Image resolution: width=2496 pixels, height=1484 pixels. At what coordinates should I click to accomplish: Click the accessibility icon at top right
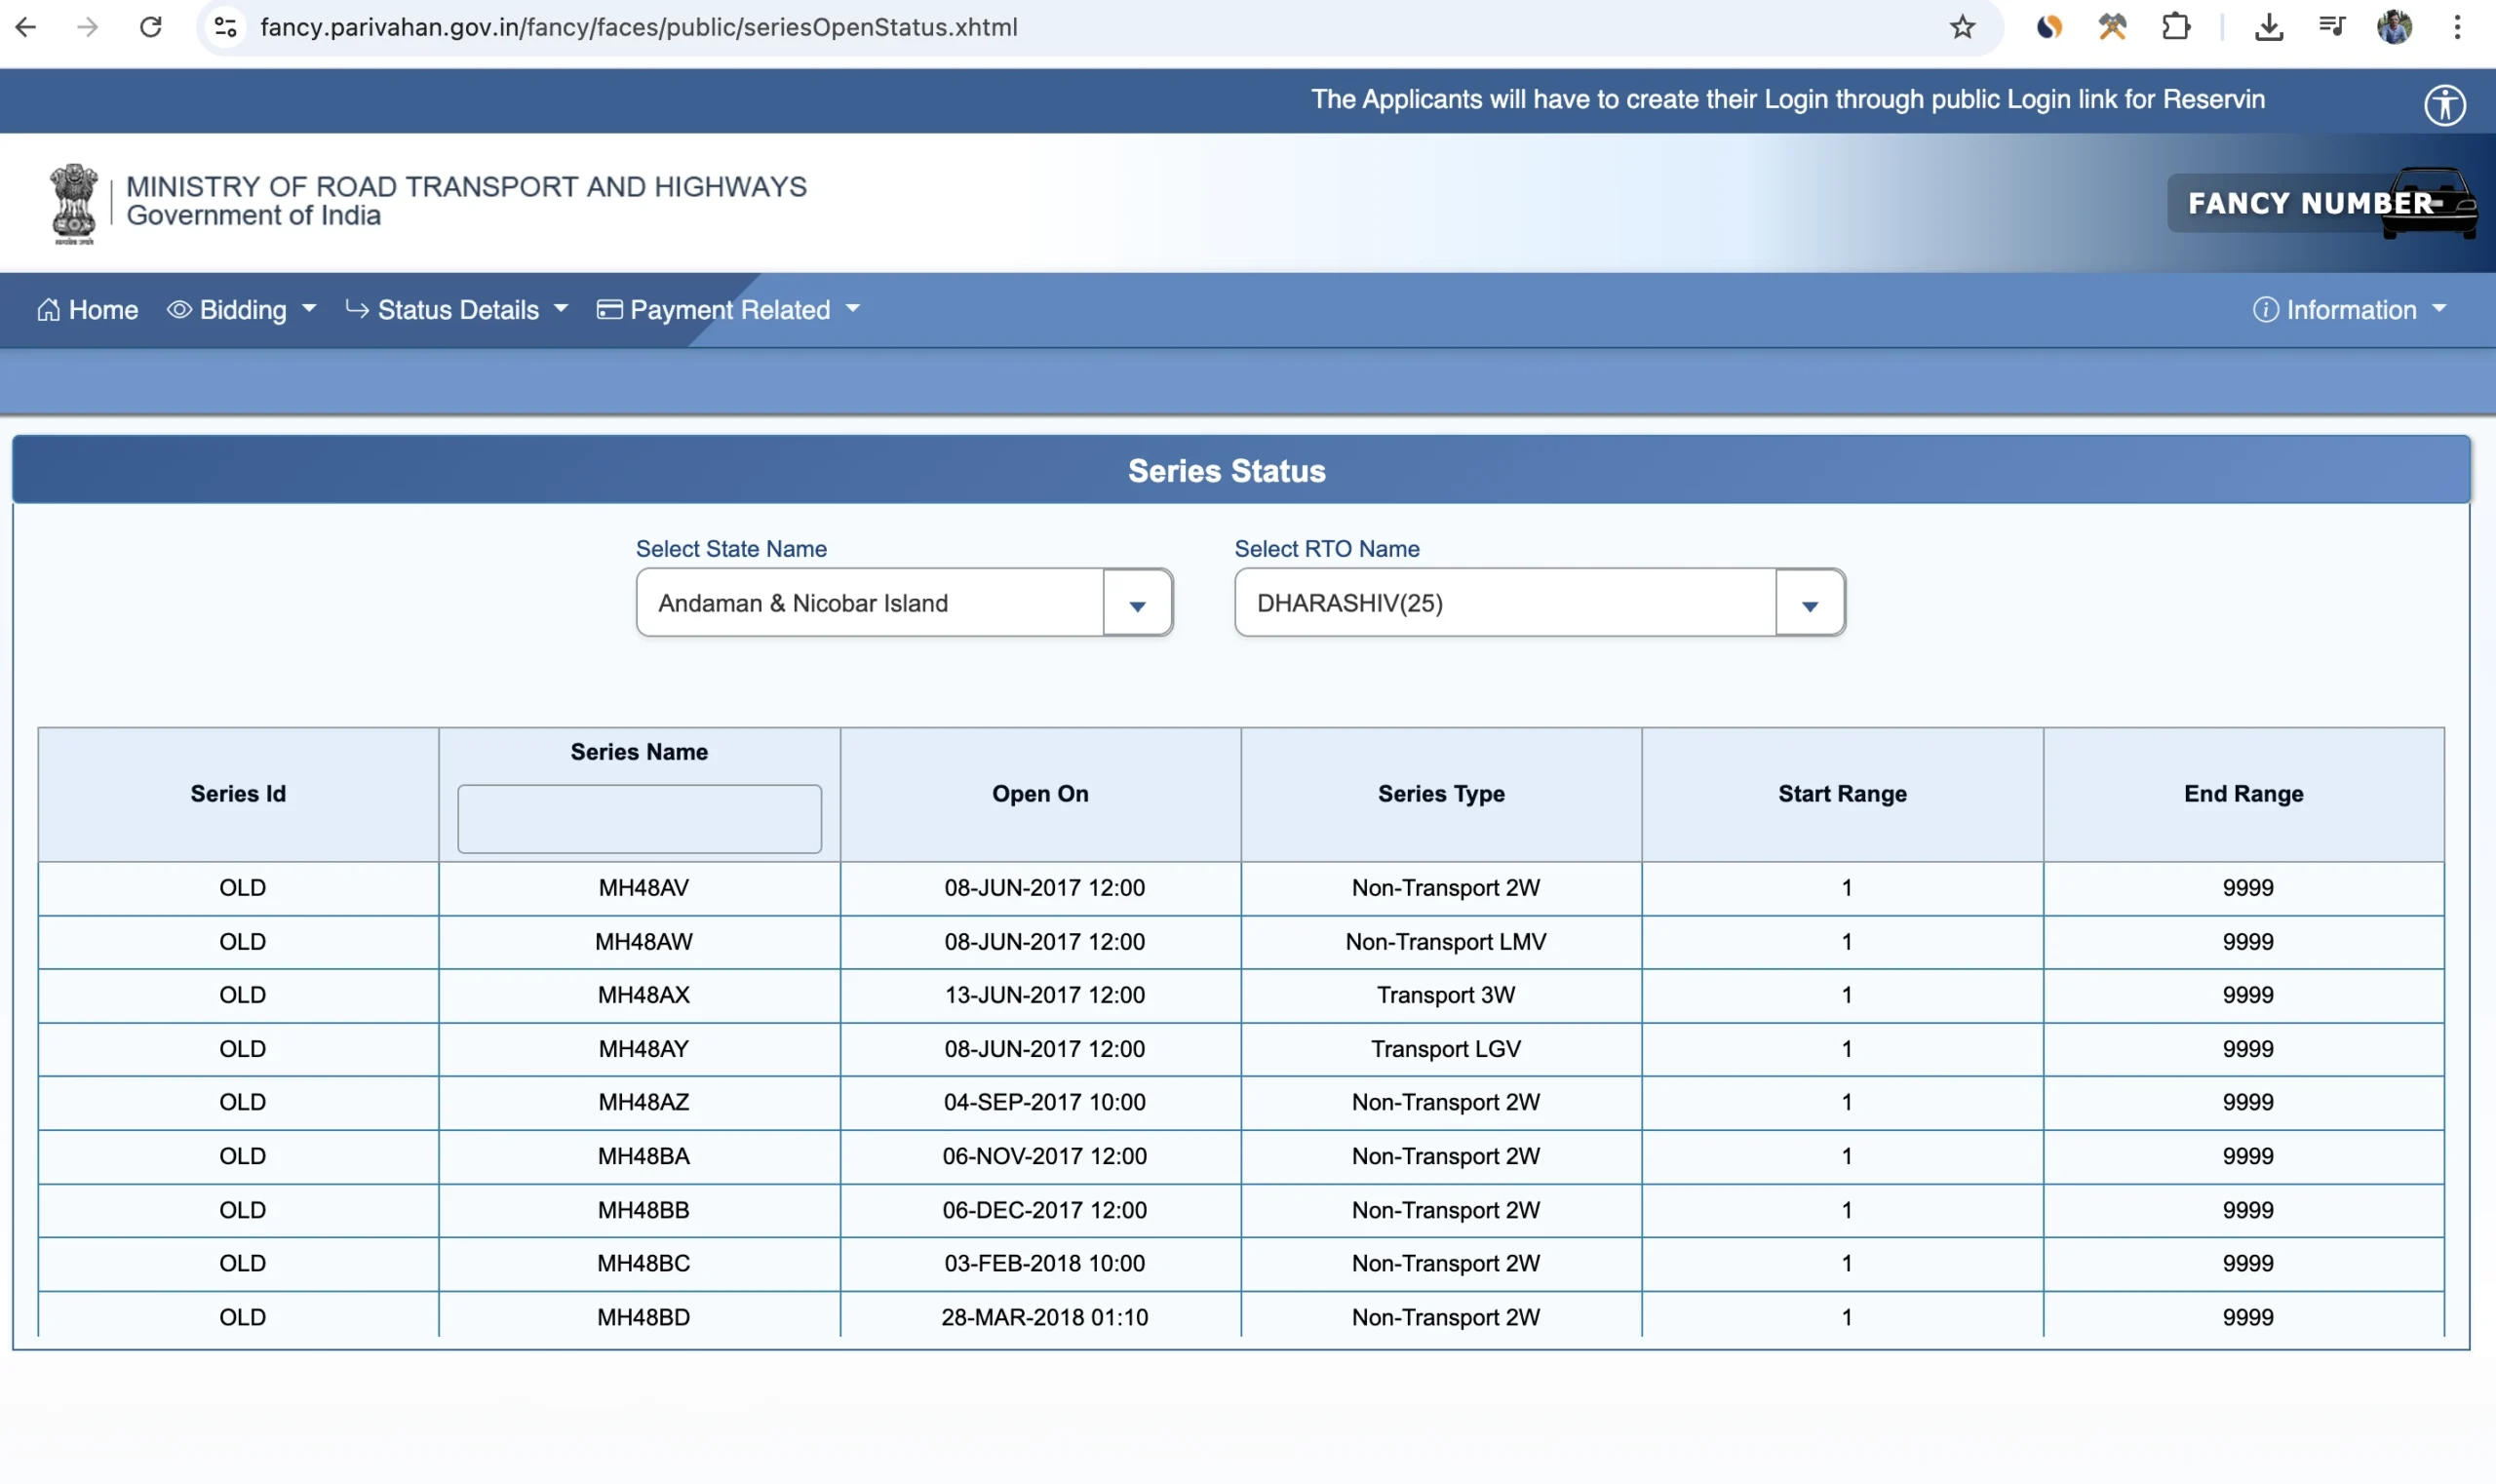pyautogui.click(x=2447, y=105)
